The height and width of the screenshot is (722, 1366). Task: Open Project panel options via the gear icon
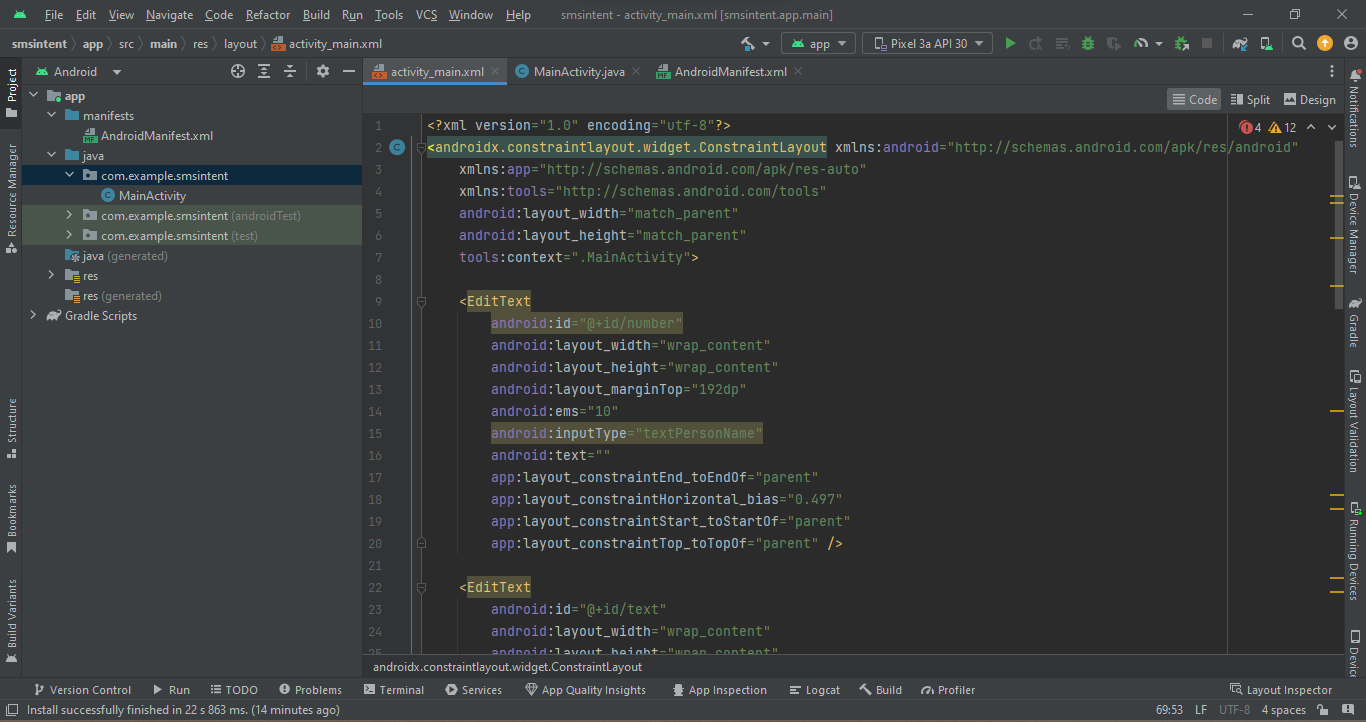pyautogui.click(x=322, y=71)
